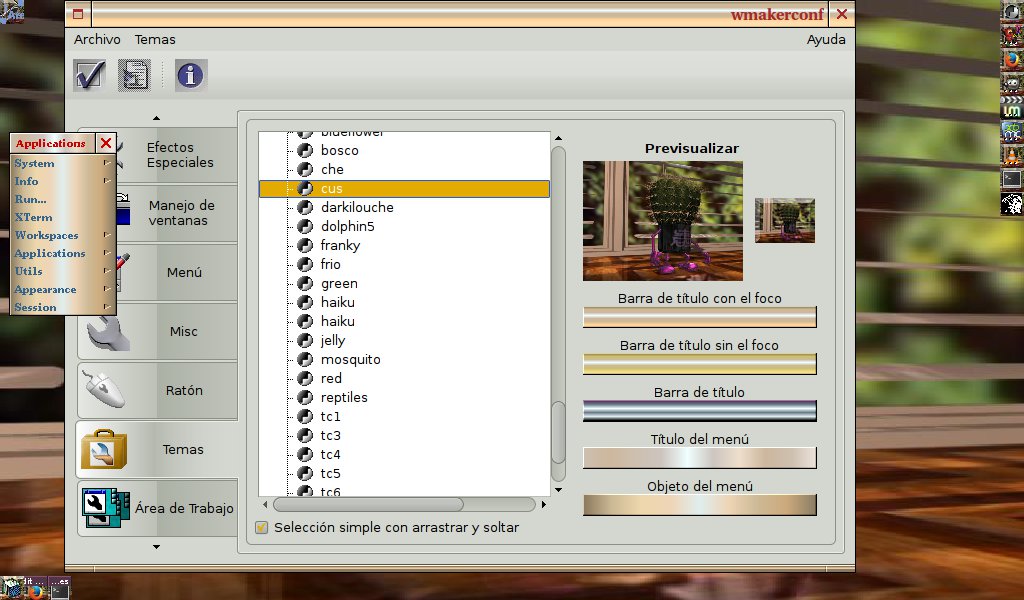Viewport: 1024px width, 600px height.
Task: Select the reptiles theme
Action: 344,397
